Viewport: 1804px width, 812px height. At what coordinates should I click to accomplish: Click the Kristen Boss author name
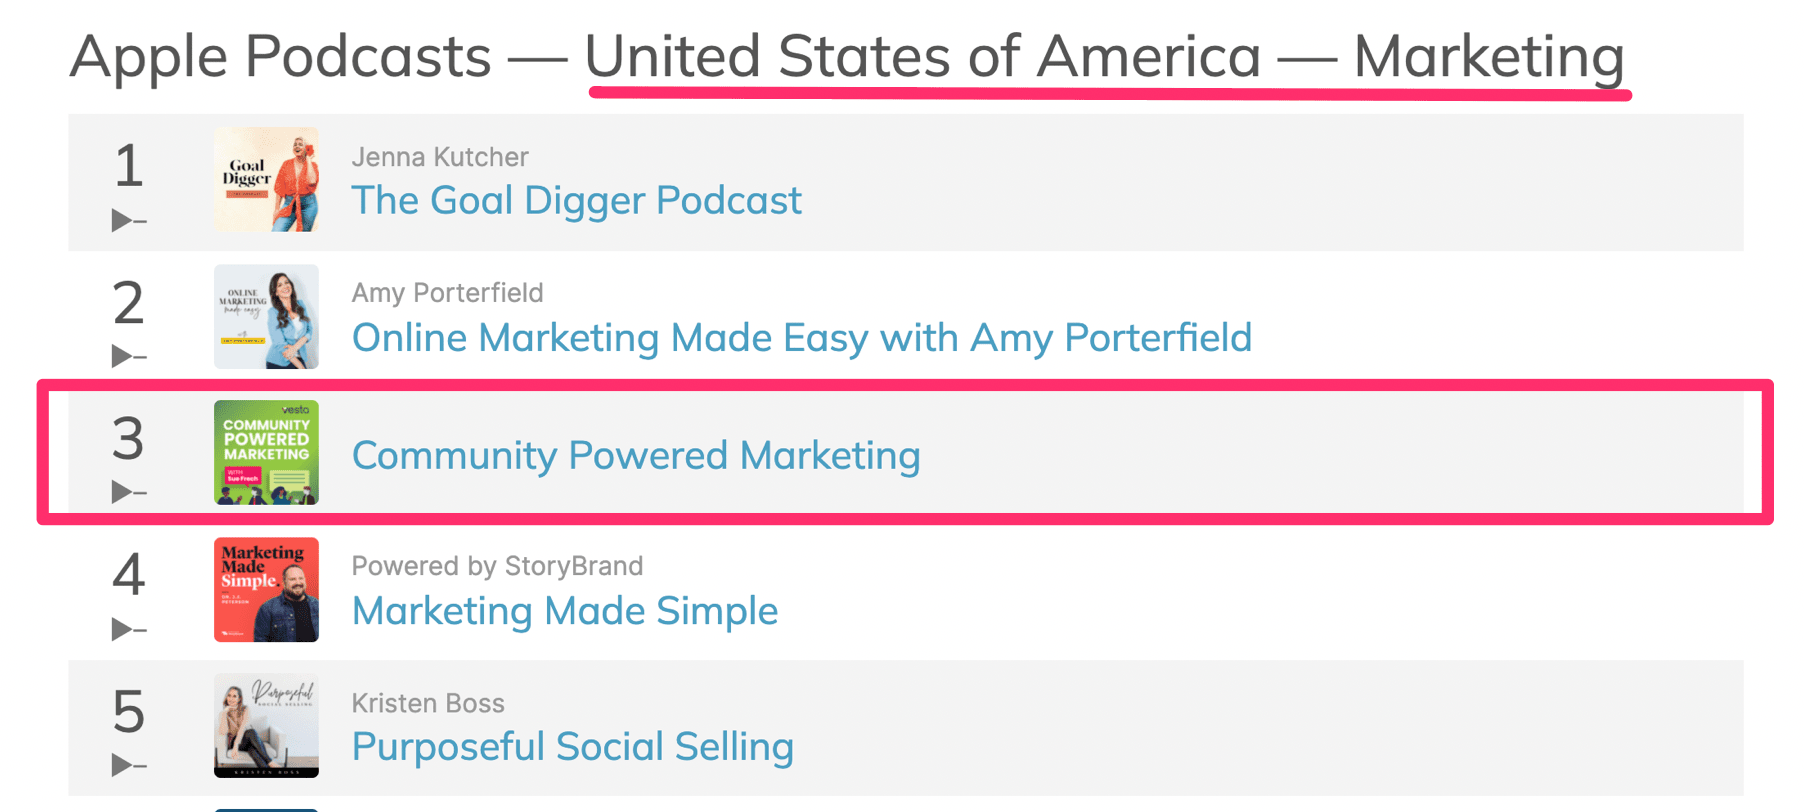pos(427,703)
